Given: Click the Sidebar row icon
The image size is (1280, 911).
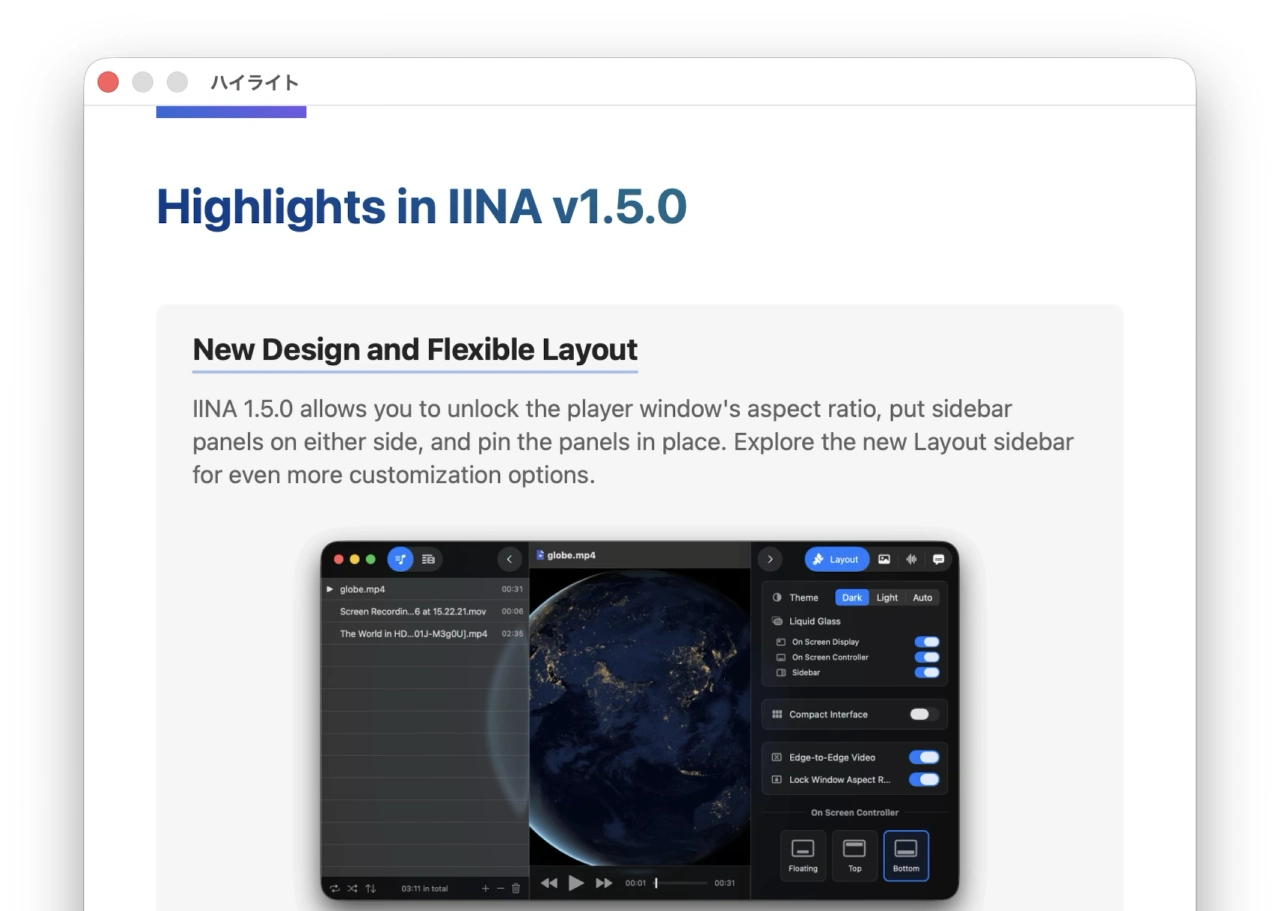Looking at the screenshot, I should point(781,672).
